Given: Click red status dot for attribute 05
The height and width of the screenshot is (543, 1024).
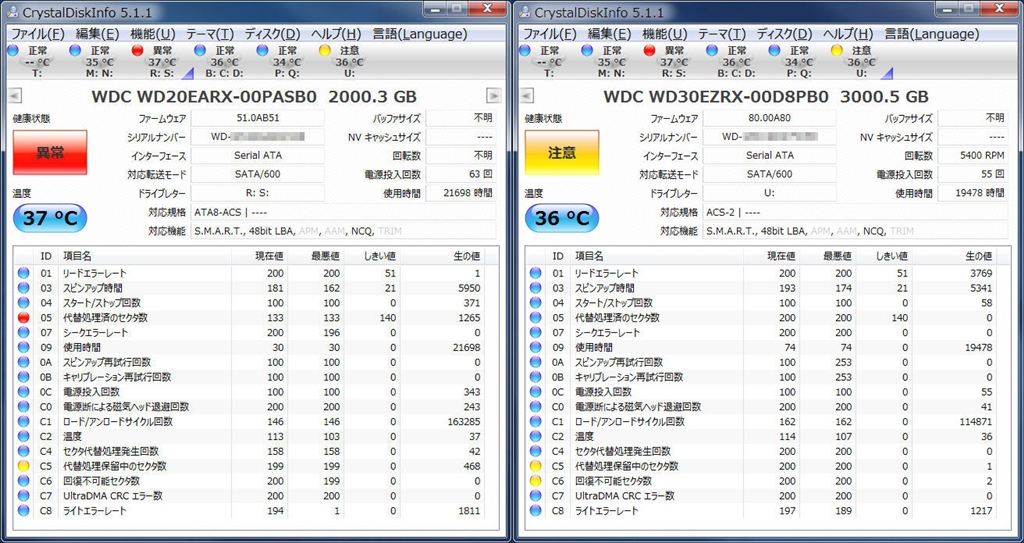Looking at the screenshot, I should [x=24, y=318].
